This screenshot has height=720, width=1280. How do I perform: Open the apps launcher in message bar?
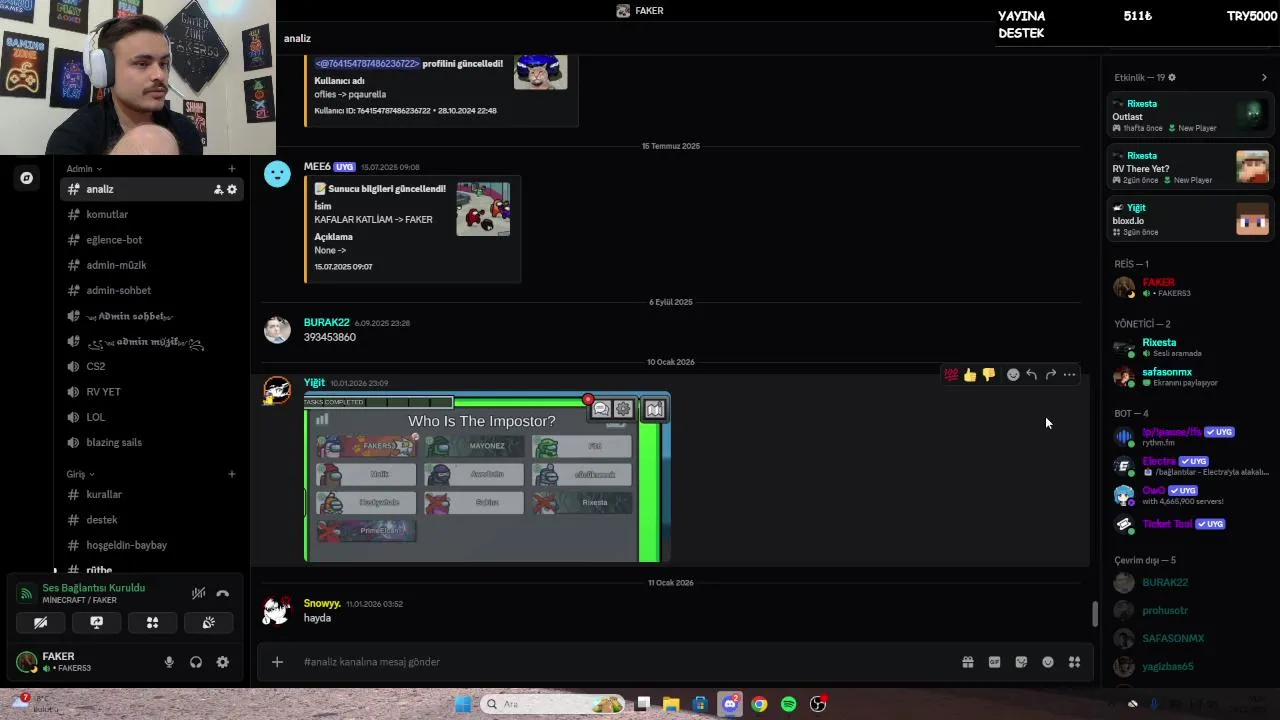point(1074,662)
